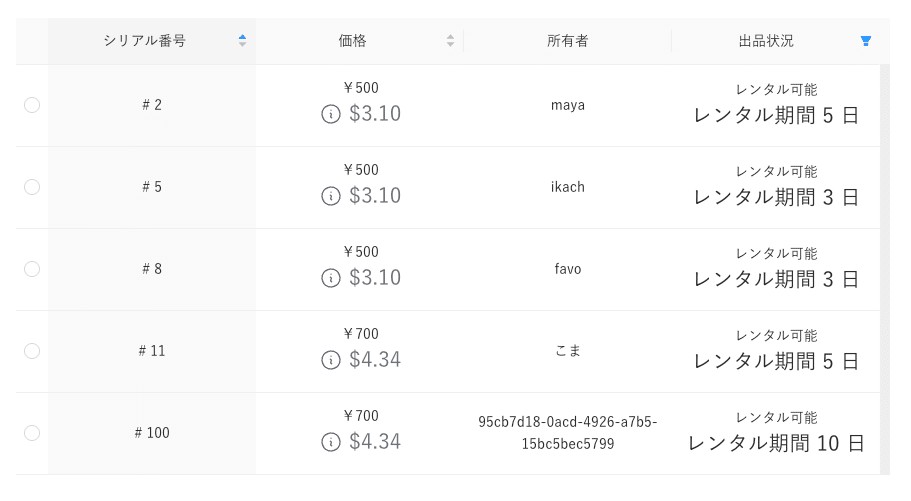911x501 pixels.
Task: Select the radio button for serial #8
Action: point(32,269)
